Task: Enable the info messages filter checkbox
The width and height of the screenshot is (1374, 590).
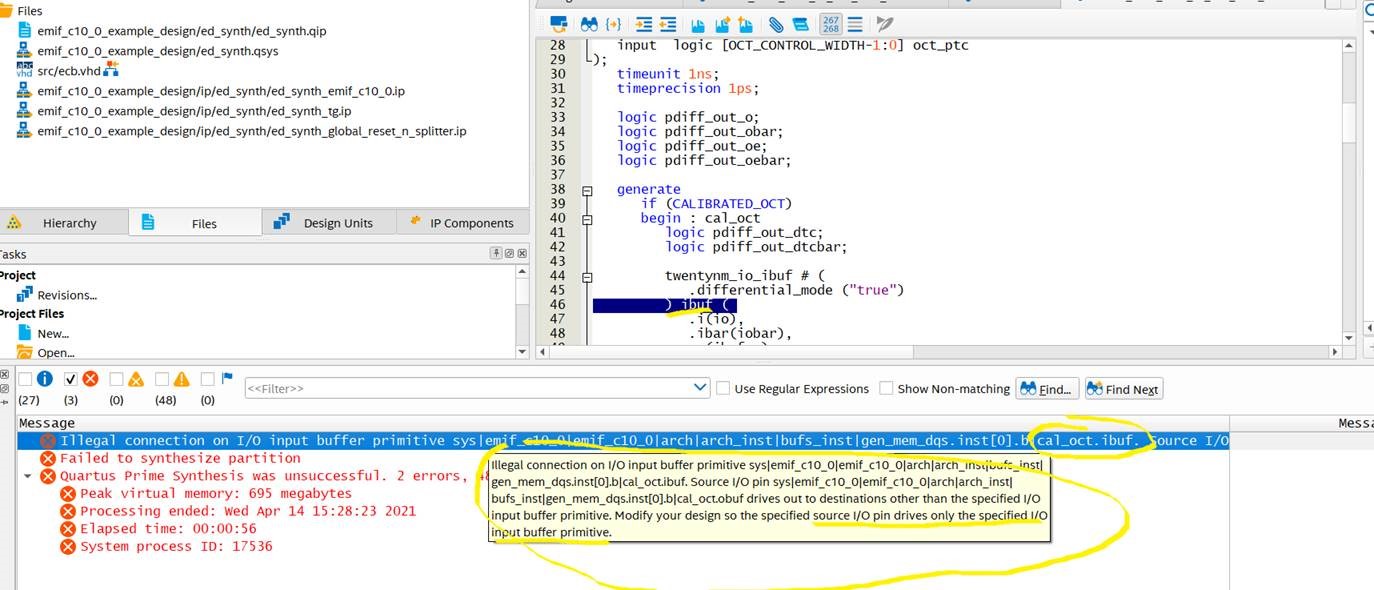Action: coord(26,379)
